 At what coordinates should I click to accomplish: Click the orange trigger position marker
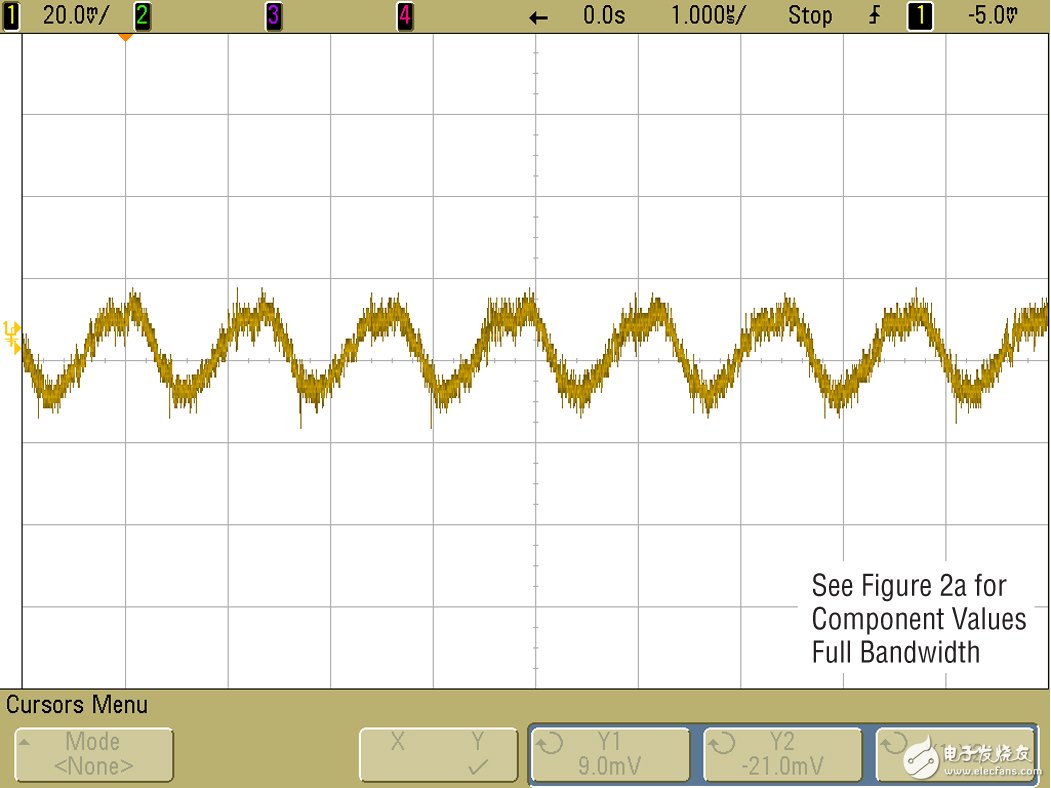point(125,38)
